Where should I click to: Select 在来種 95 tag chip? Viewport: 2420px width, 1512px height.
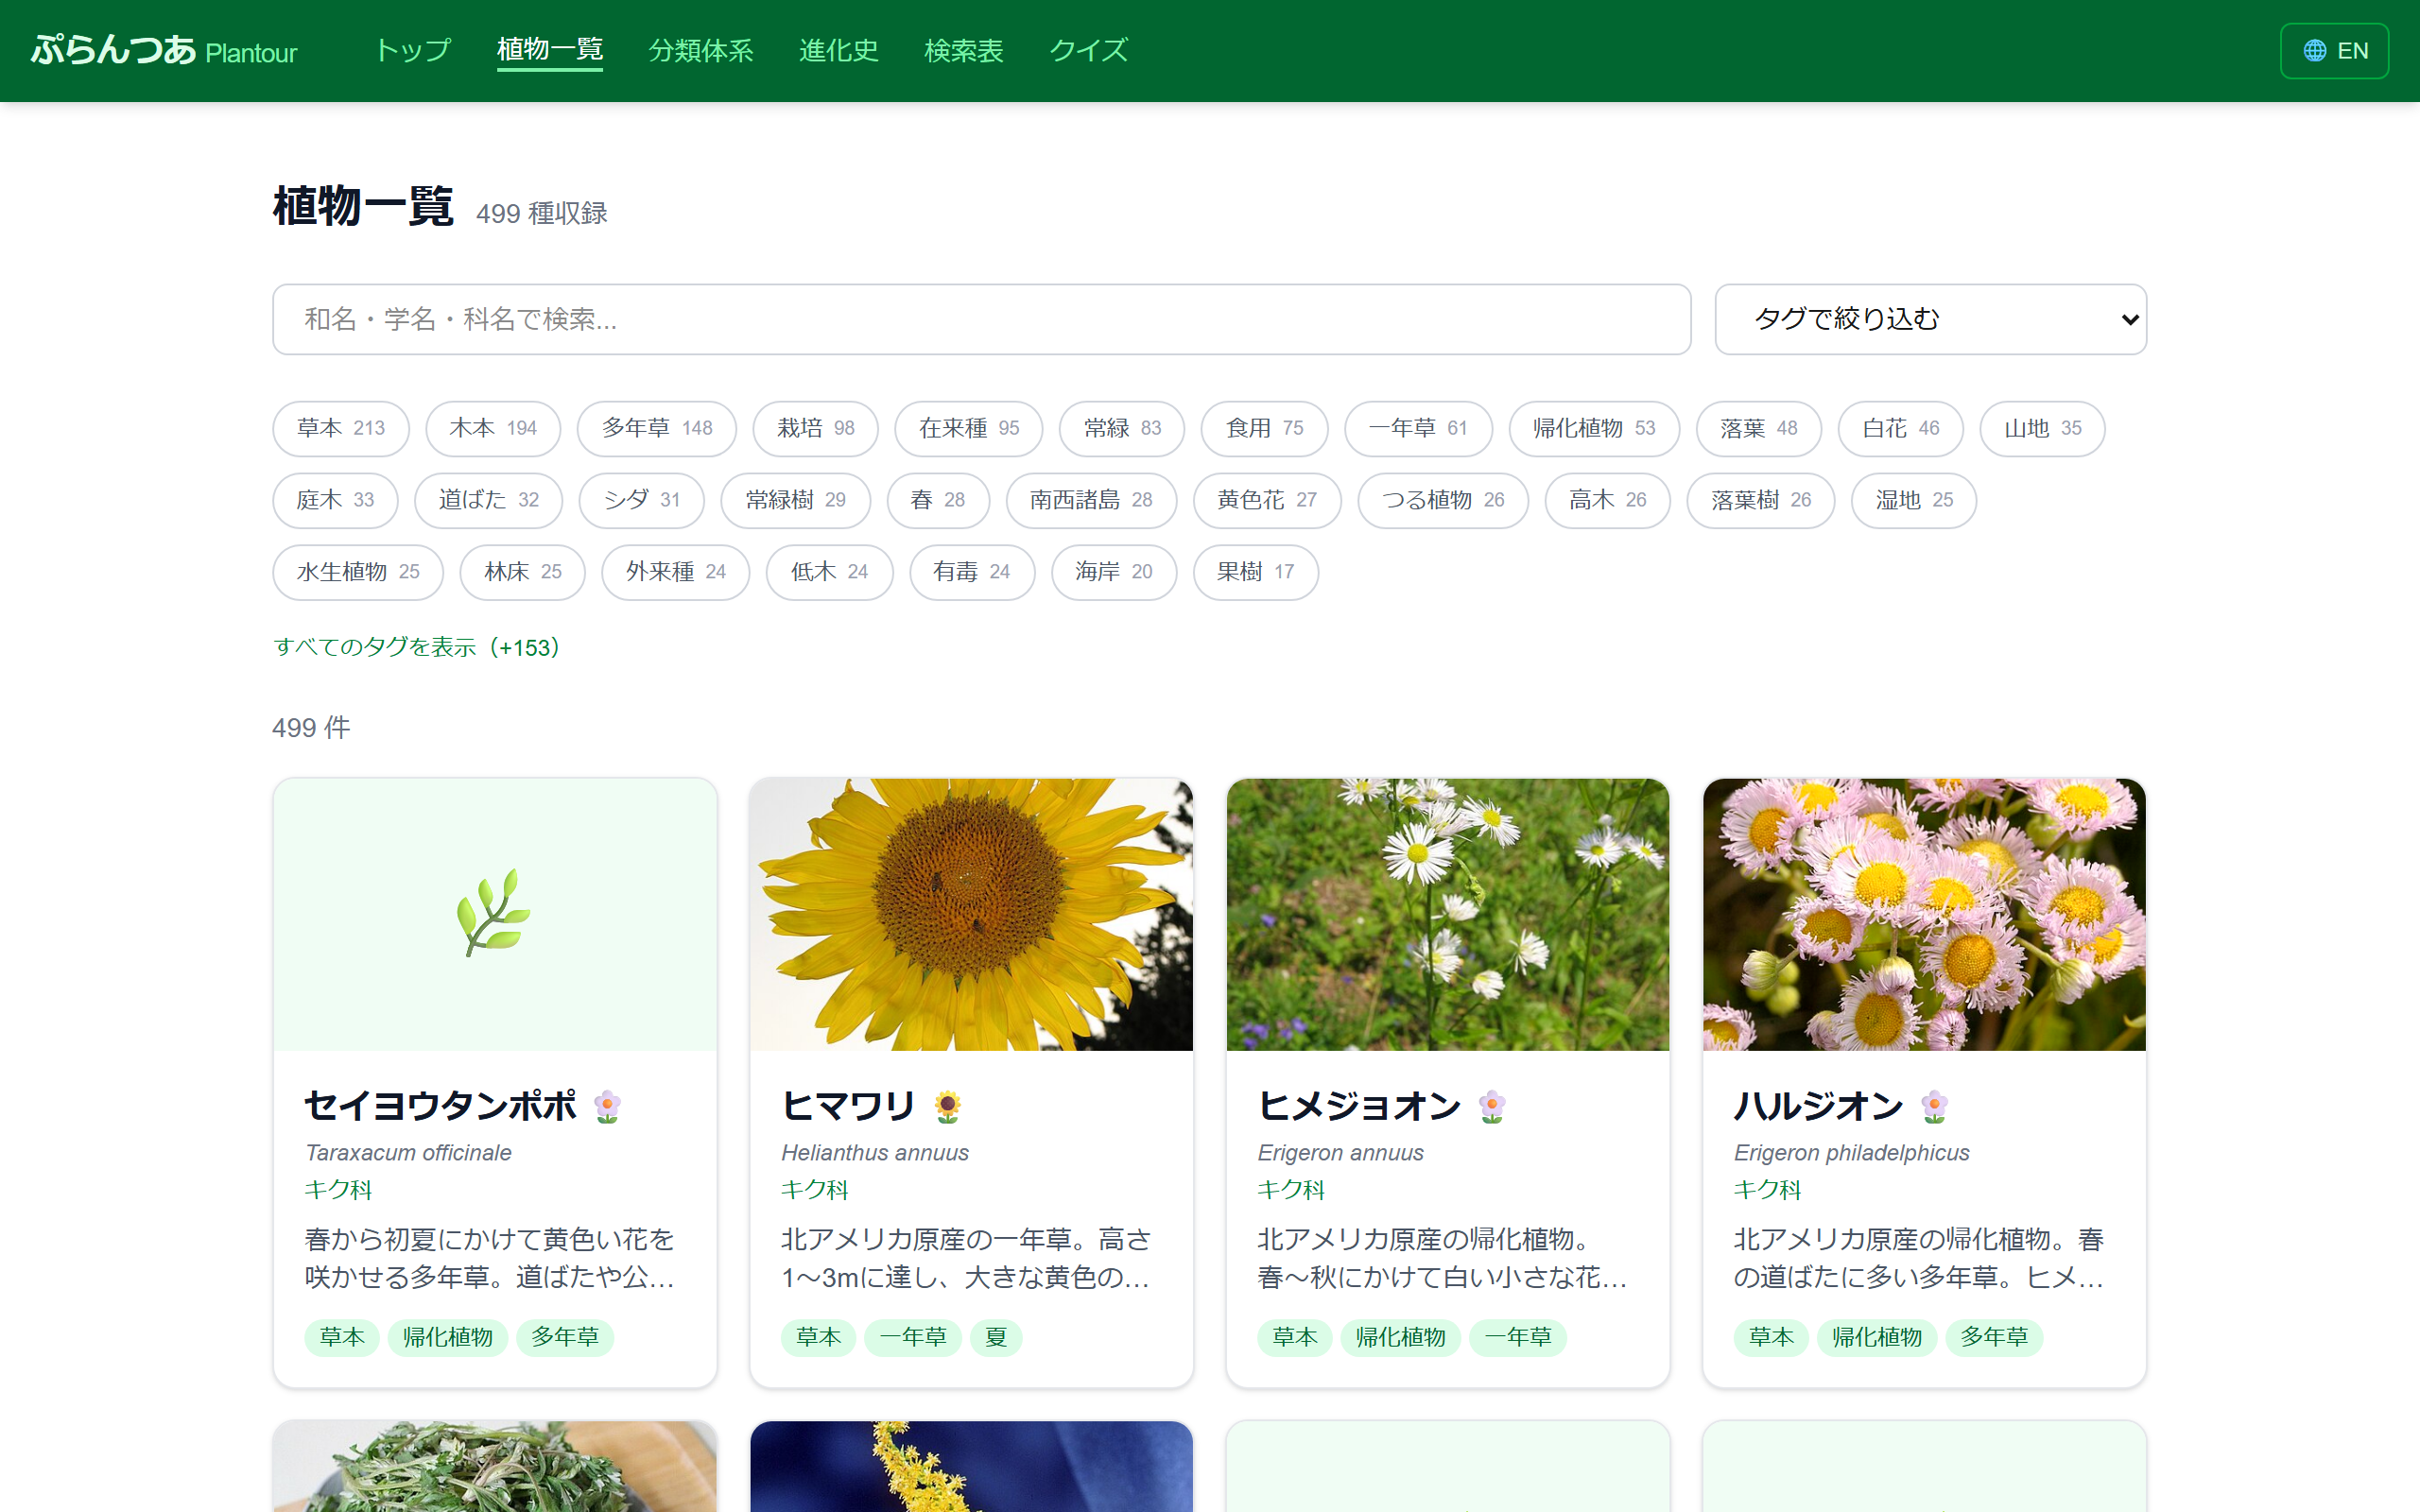(969, 428)
